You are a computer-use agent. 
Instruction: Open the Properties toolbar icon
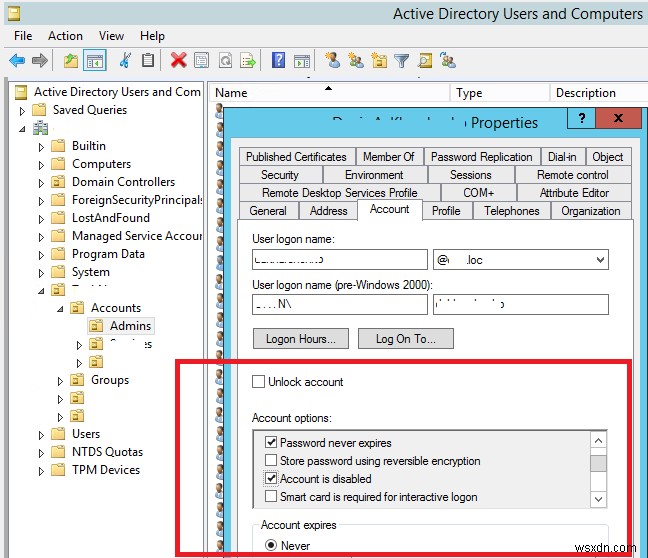(x=202, y=61)
